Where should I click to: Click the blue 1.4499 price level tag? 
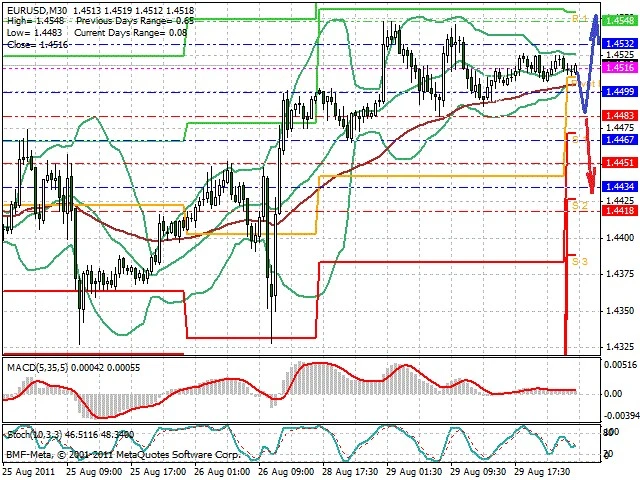pyautogui.click(x=621, y=91)
